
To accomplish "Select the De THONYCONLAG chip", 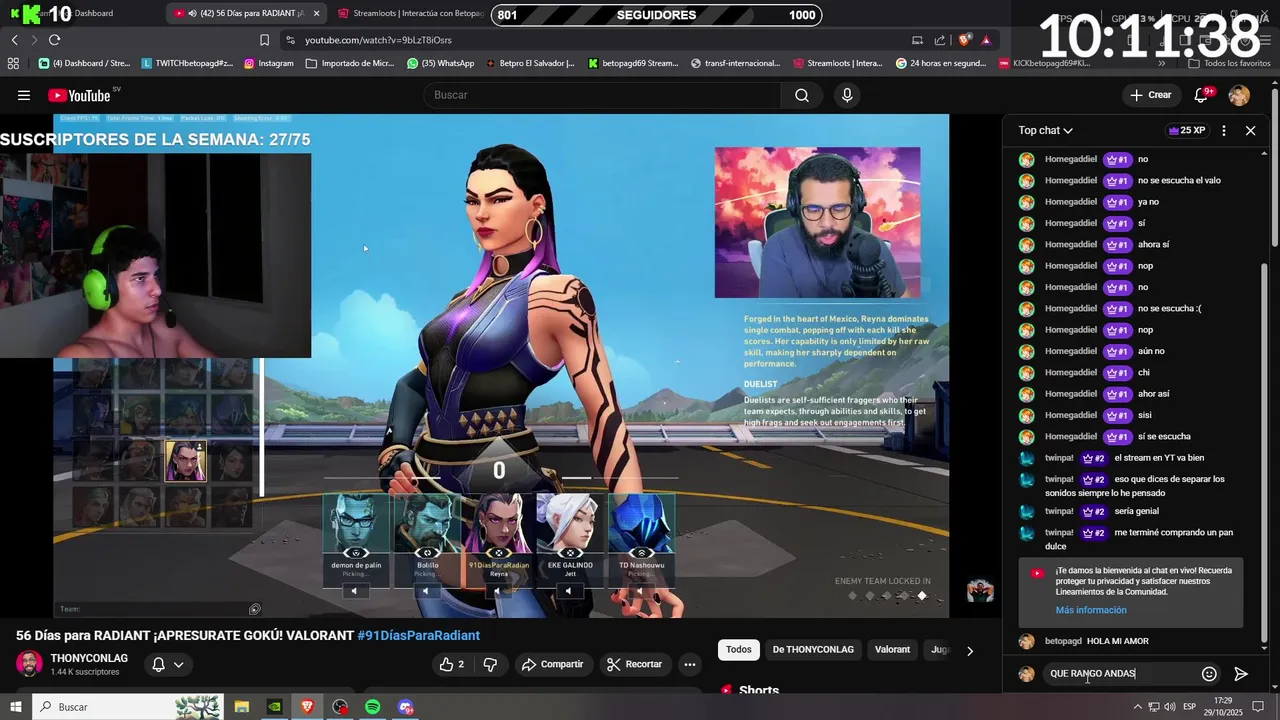I will [813, 650].
